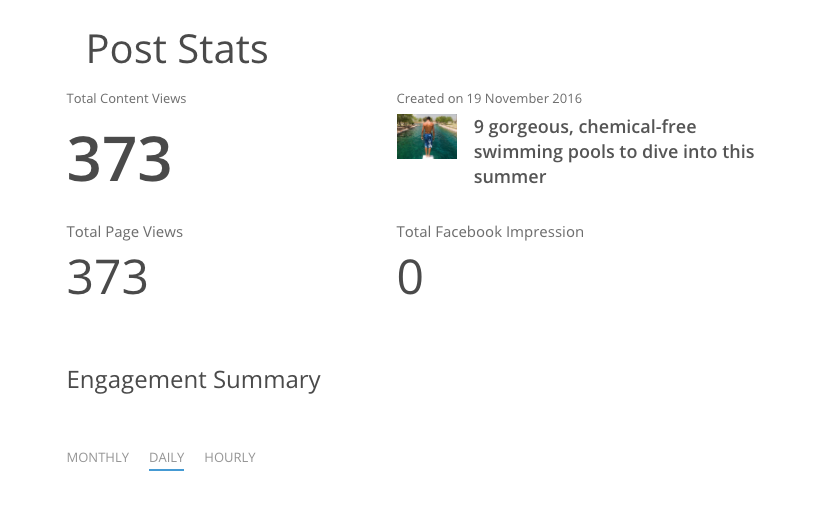Click the word 'summer' ending the article title
Viewport: 827px width, 523px height.
(510, 177)
